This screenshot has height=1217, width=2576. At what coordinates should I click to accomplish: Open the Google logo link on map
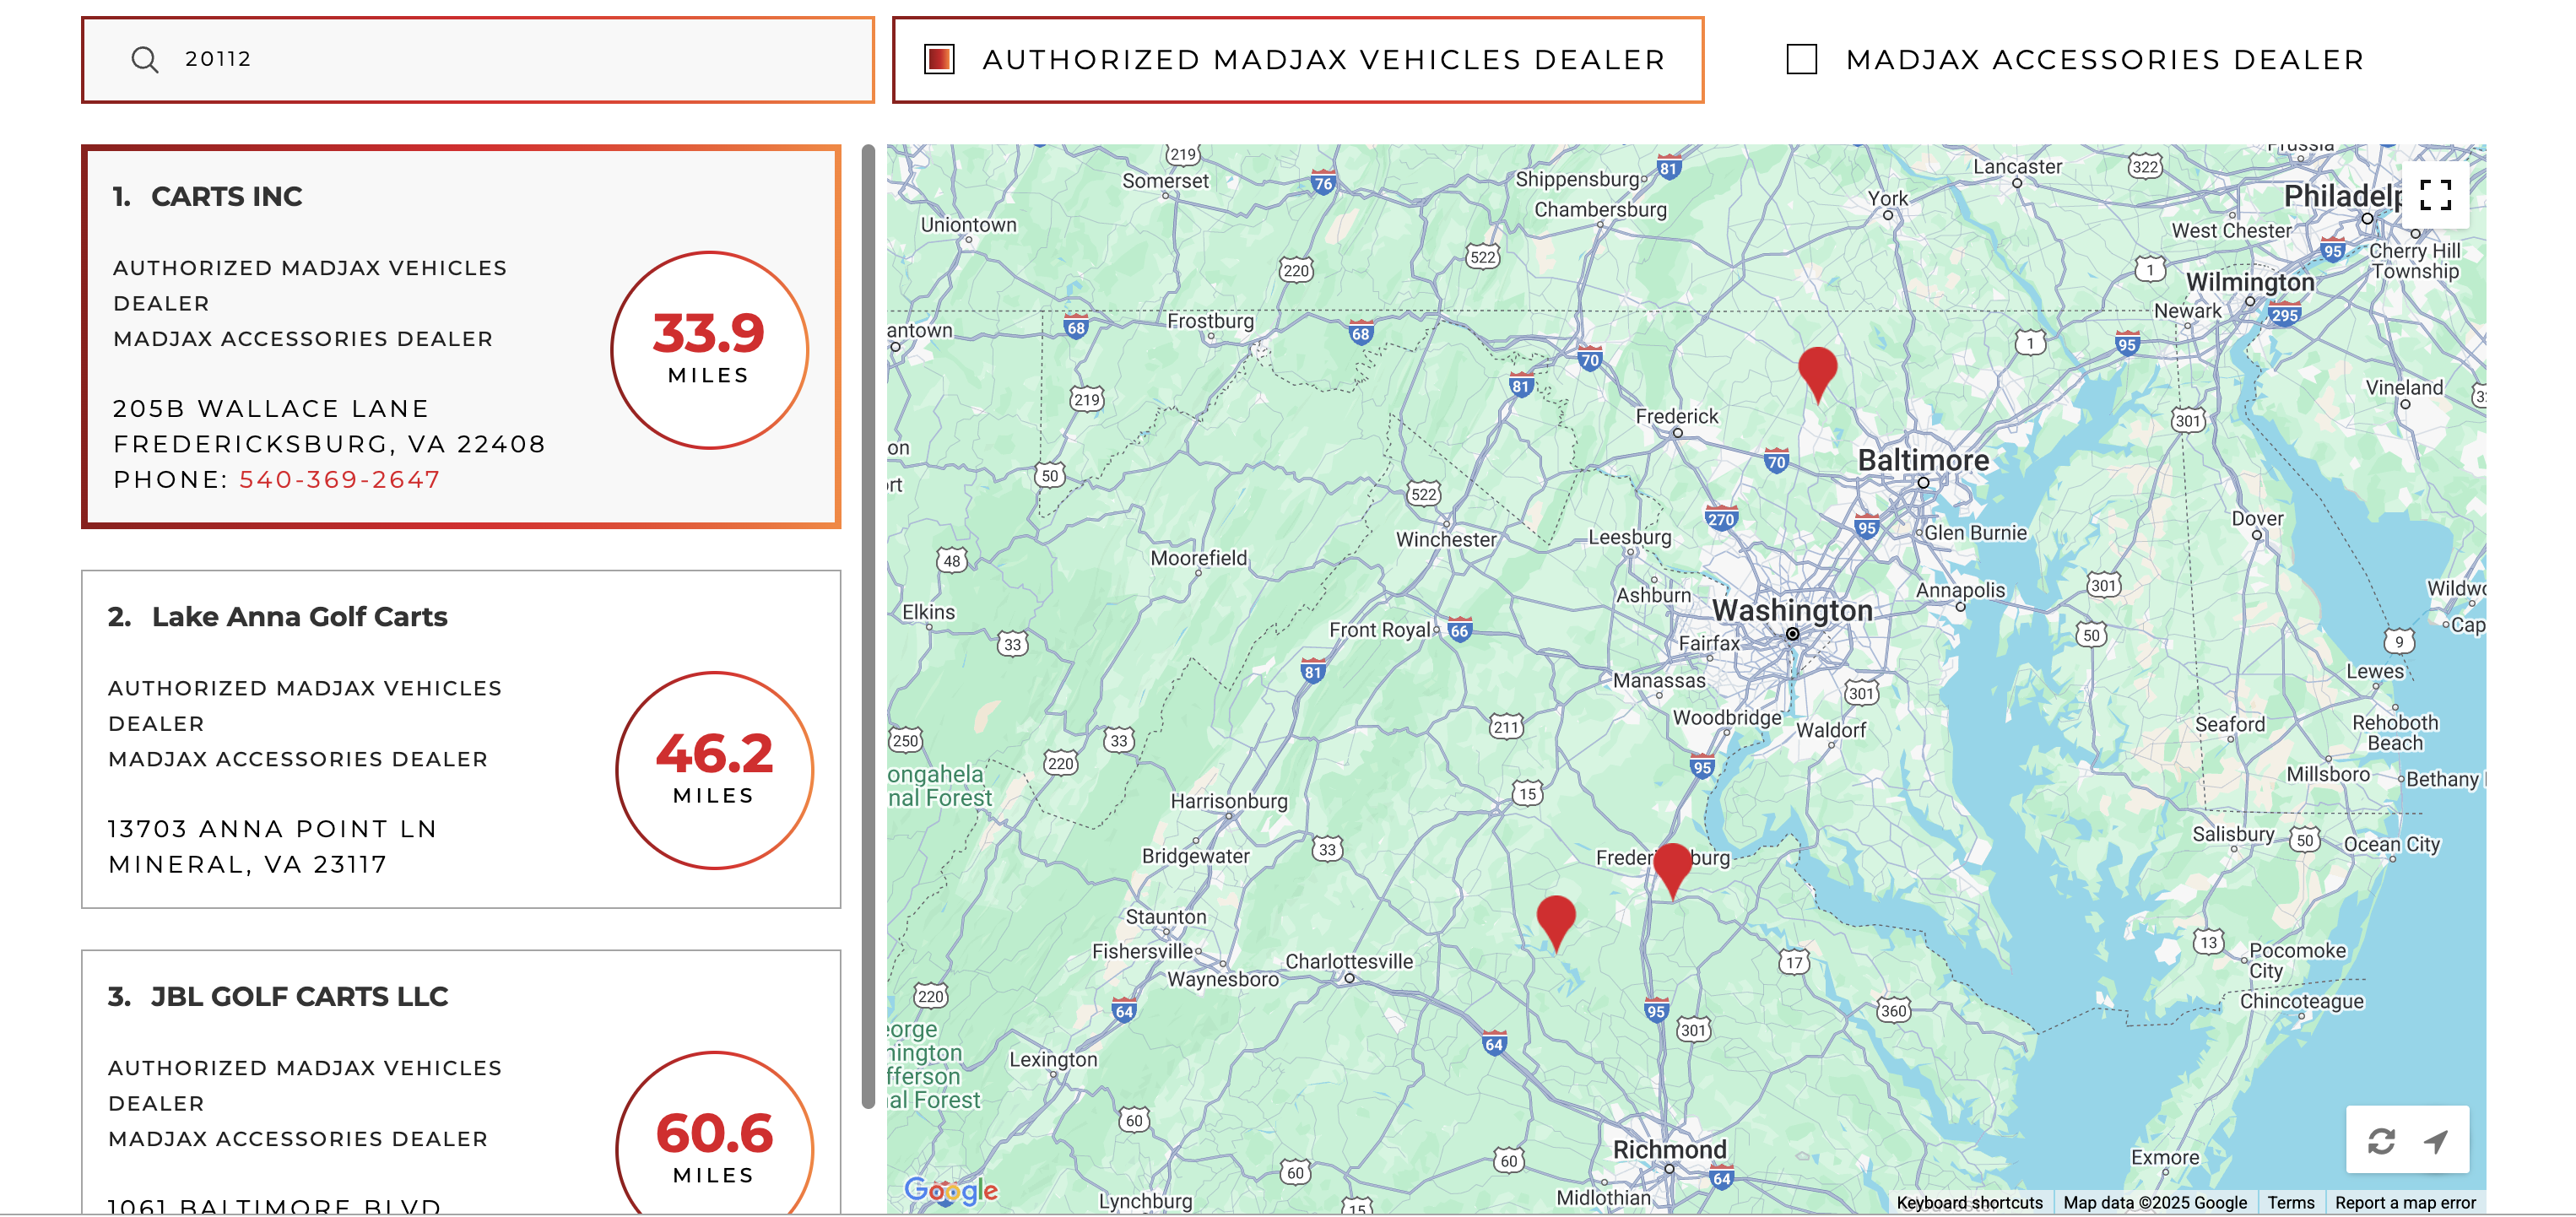click(x=950, y=1189)
